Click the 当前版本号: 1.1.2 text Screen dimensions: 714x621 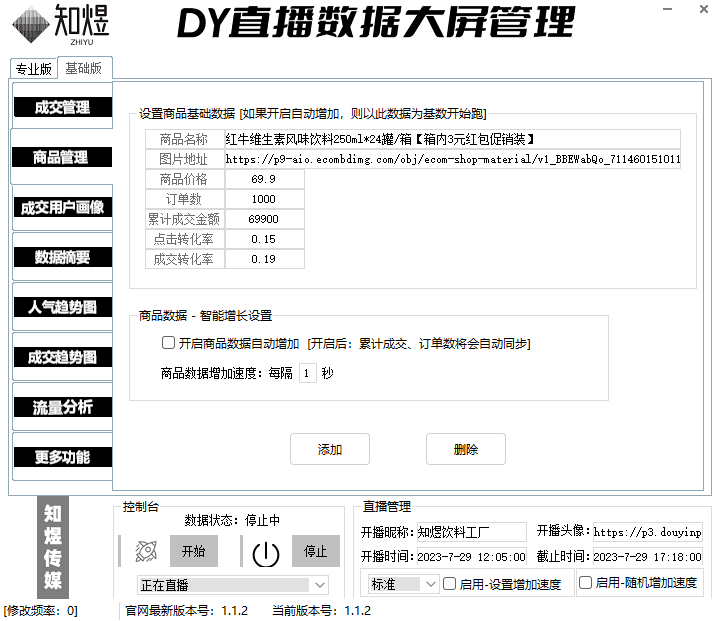321,611
